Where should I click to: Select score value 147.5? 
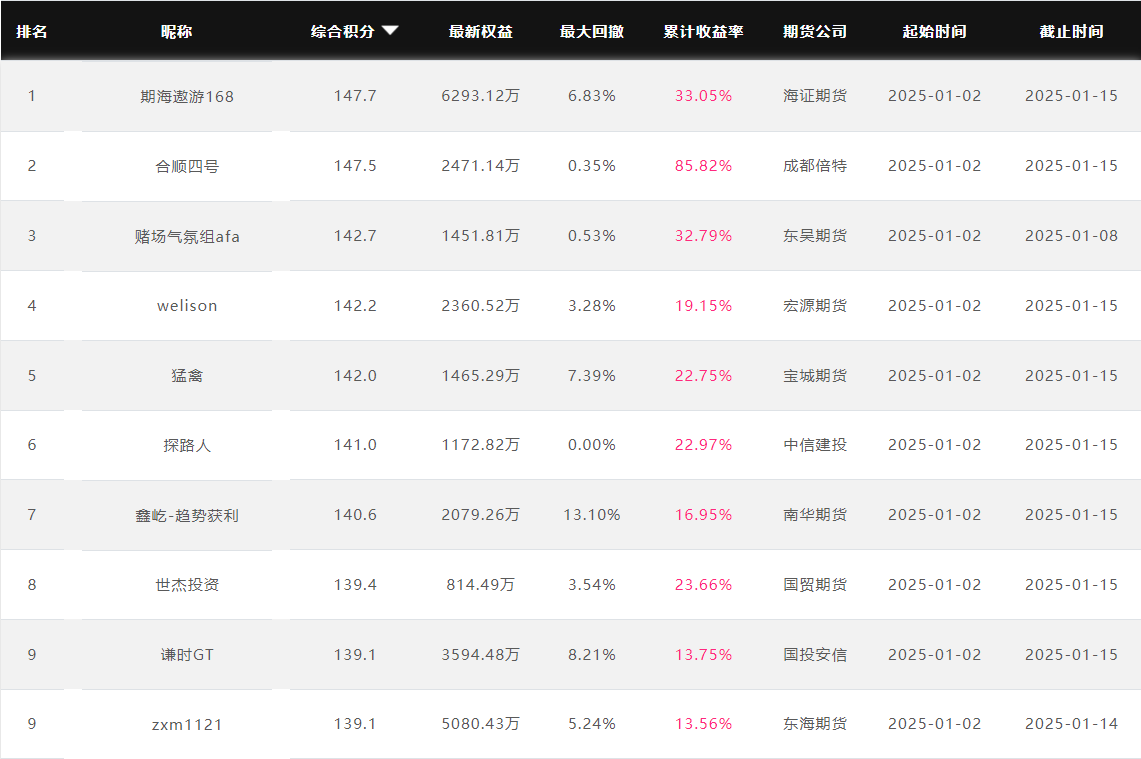pos(355,166)
